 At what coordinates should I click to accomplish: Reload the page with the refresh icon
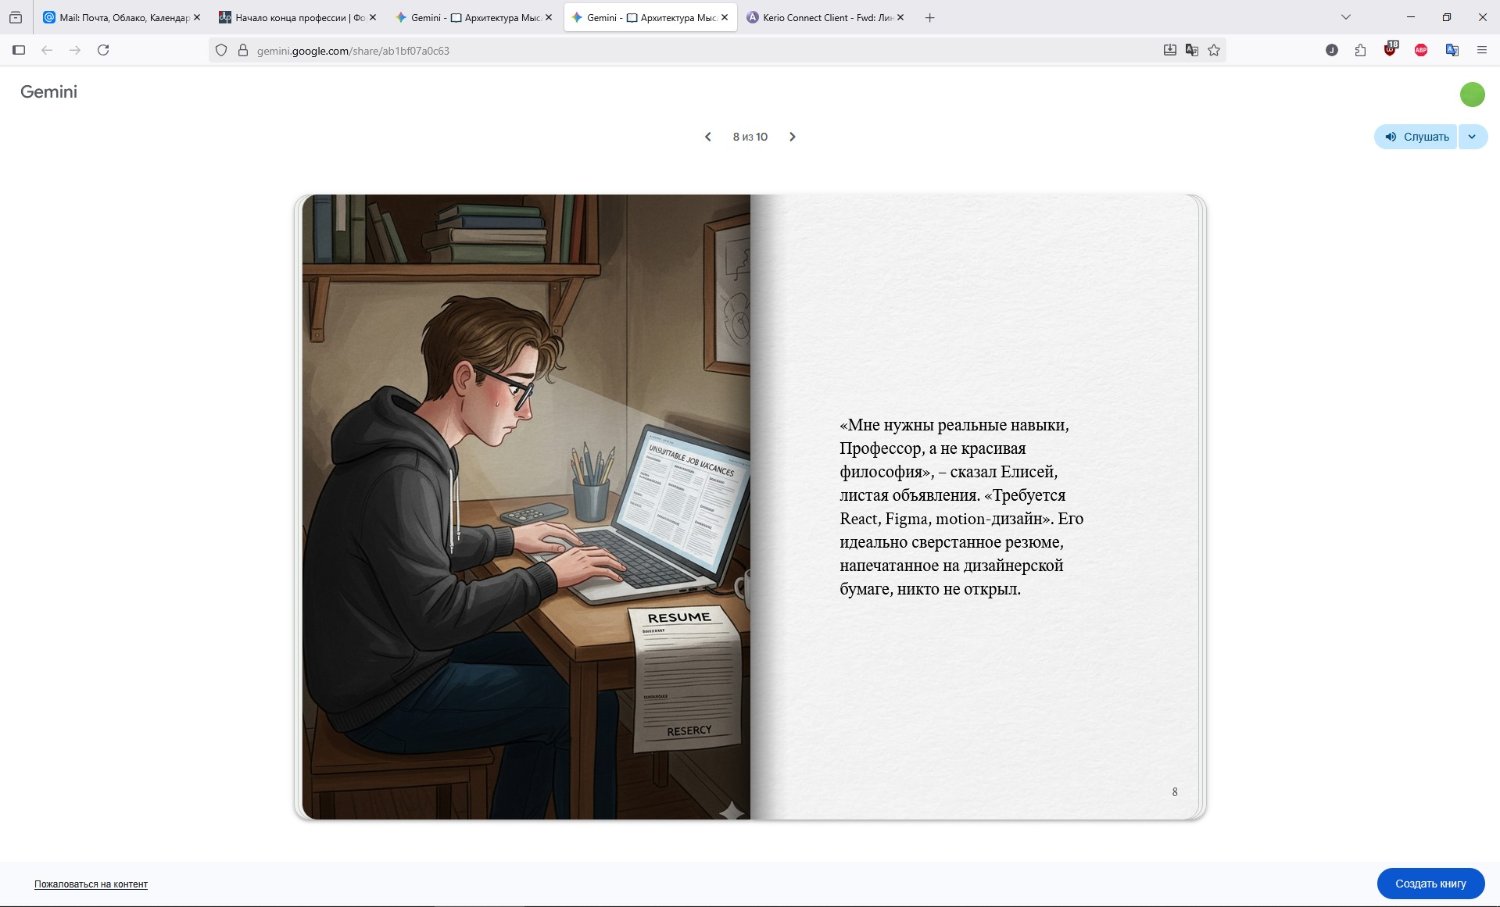(x=103, y=50)
